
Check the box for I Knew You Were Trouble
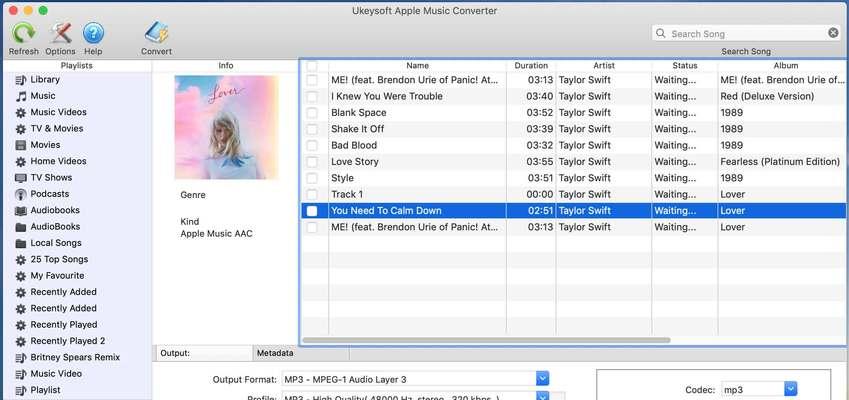(x=312, y=96)
